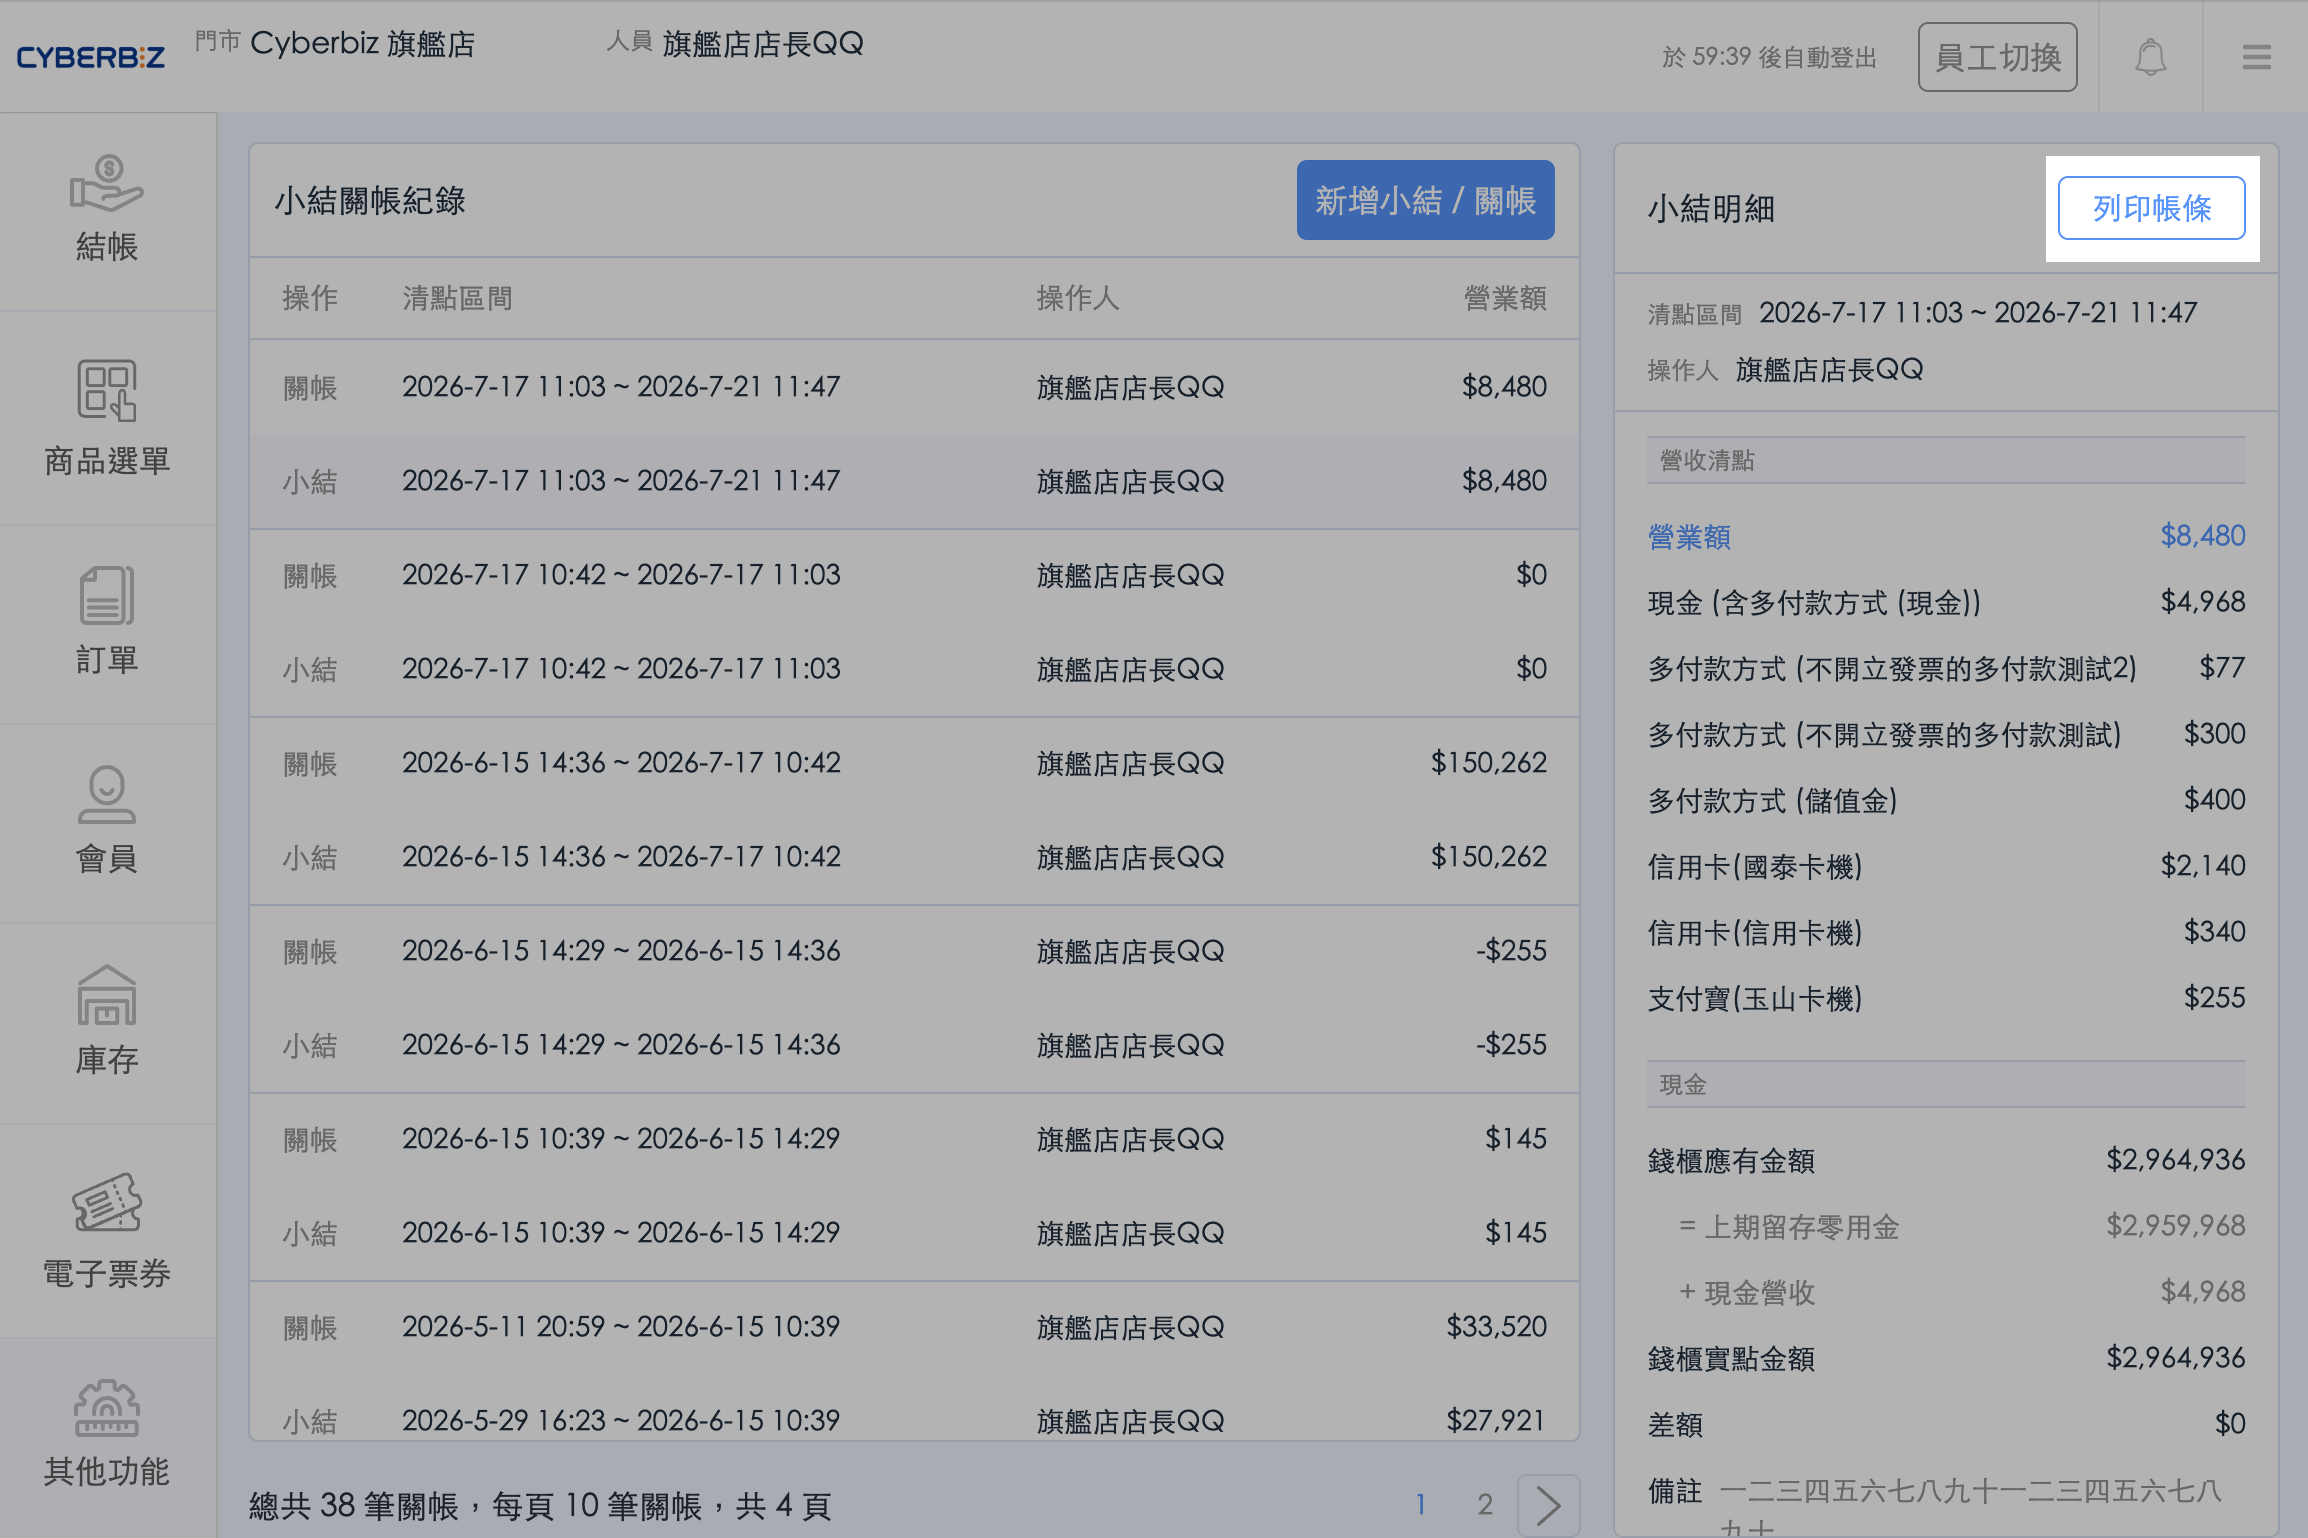Viewport: 2308px width, 1538px height.
Task: Select 小結 row 2026-7-17 10:42 ~ 2026-7-17 11:03
Action: click(x=914, y=669)
